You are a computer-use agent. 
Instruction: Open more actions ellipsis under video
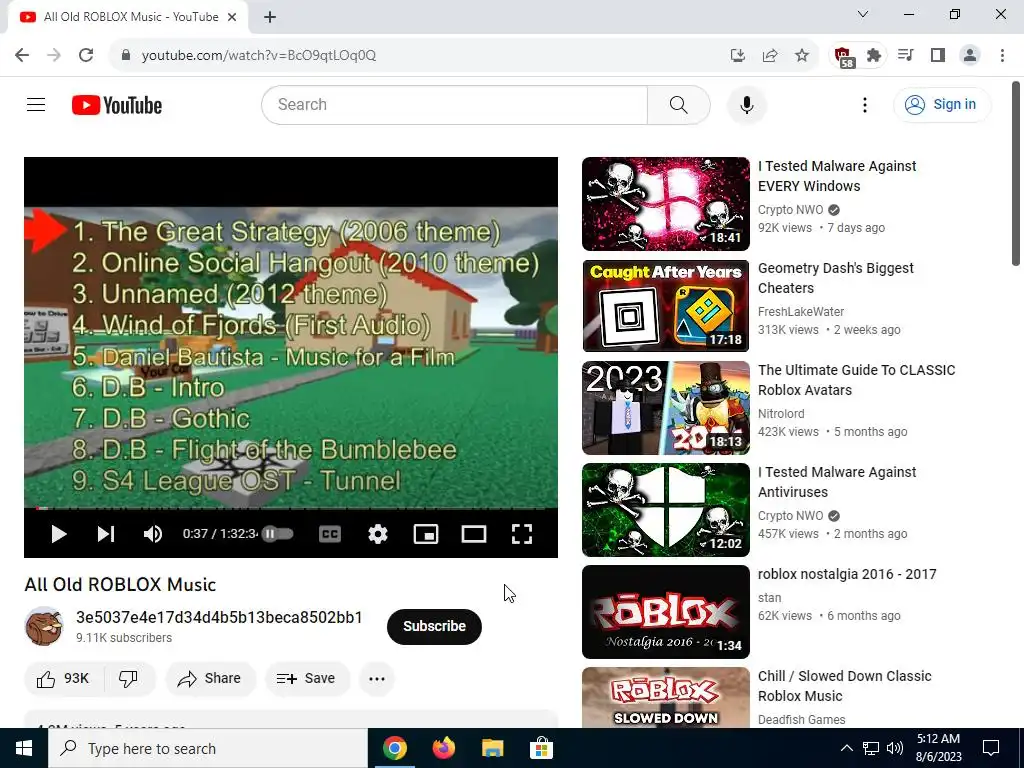(377, 679)
